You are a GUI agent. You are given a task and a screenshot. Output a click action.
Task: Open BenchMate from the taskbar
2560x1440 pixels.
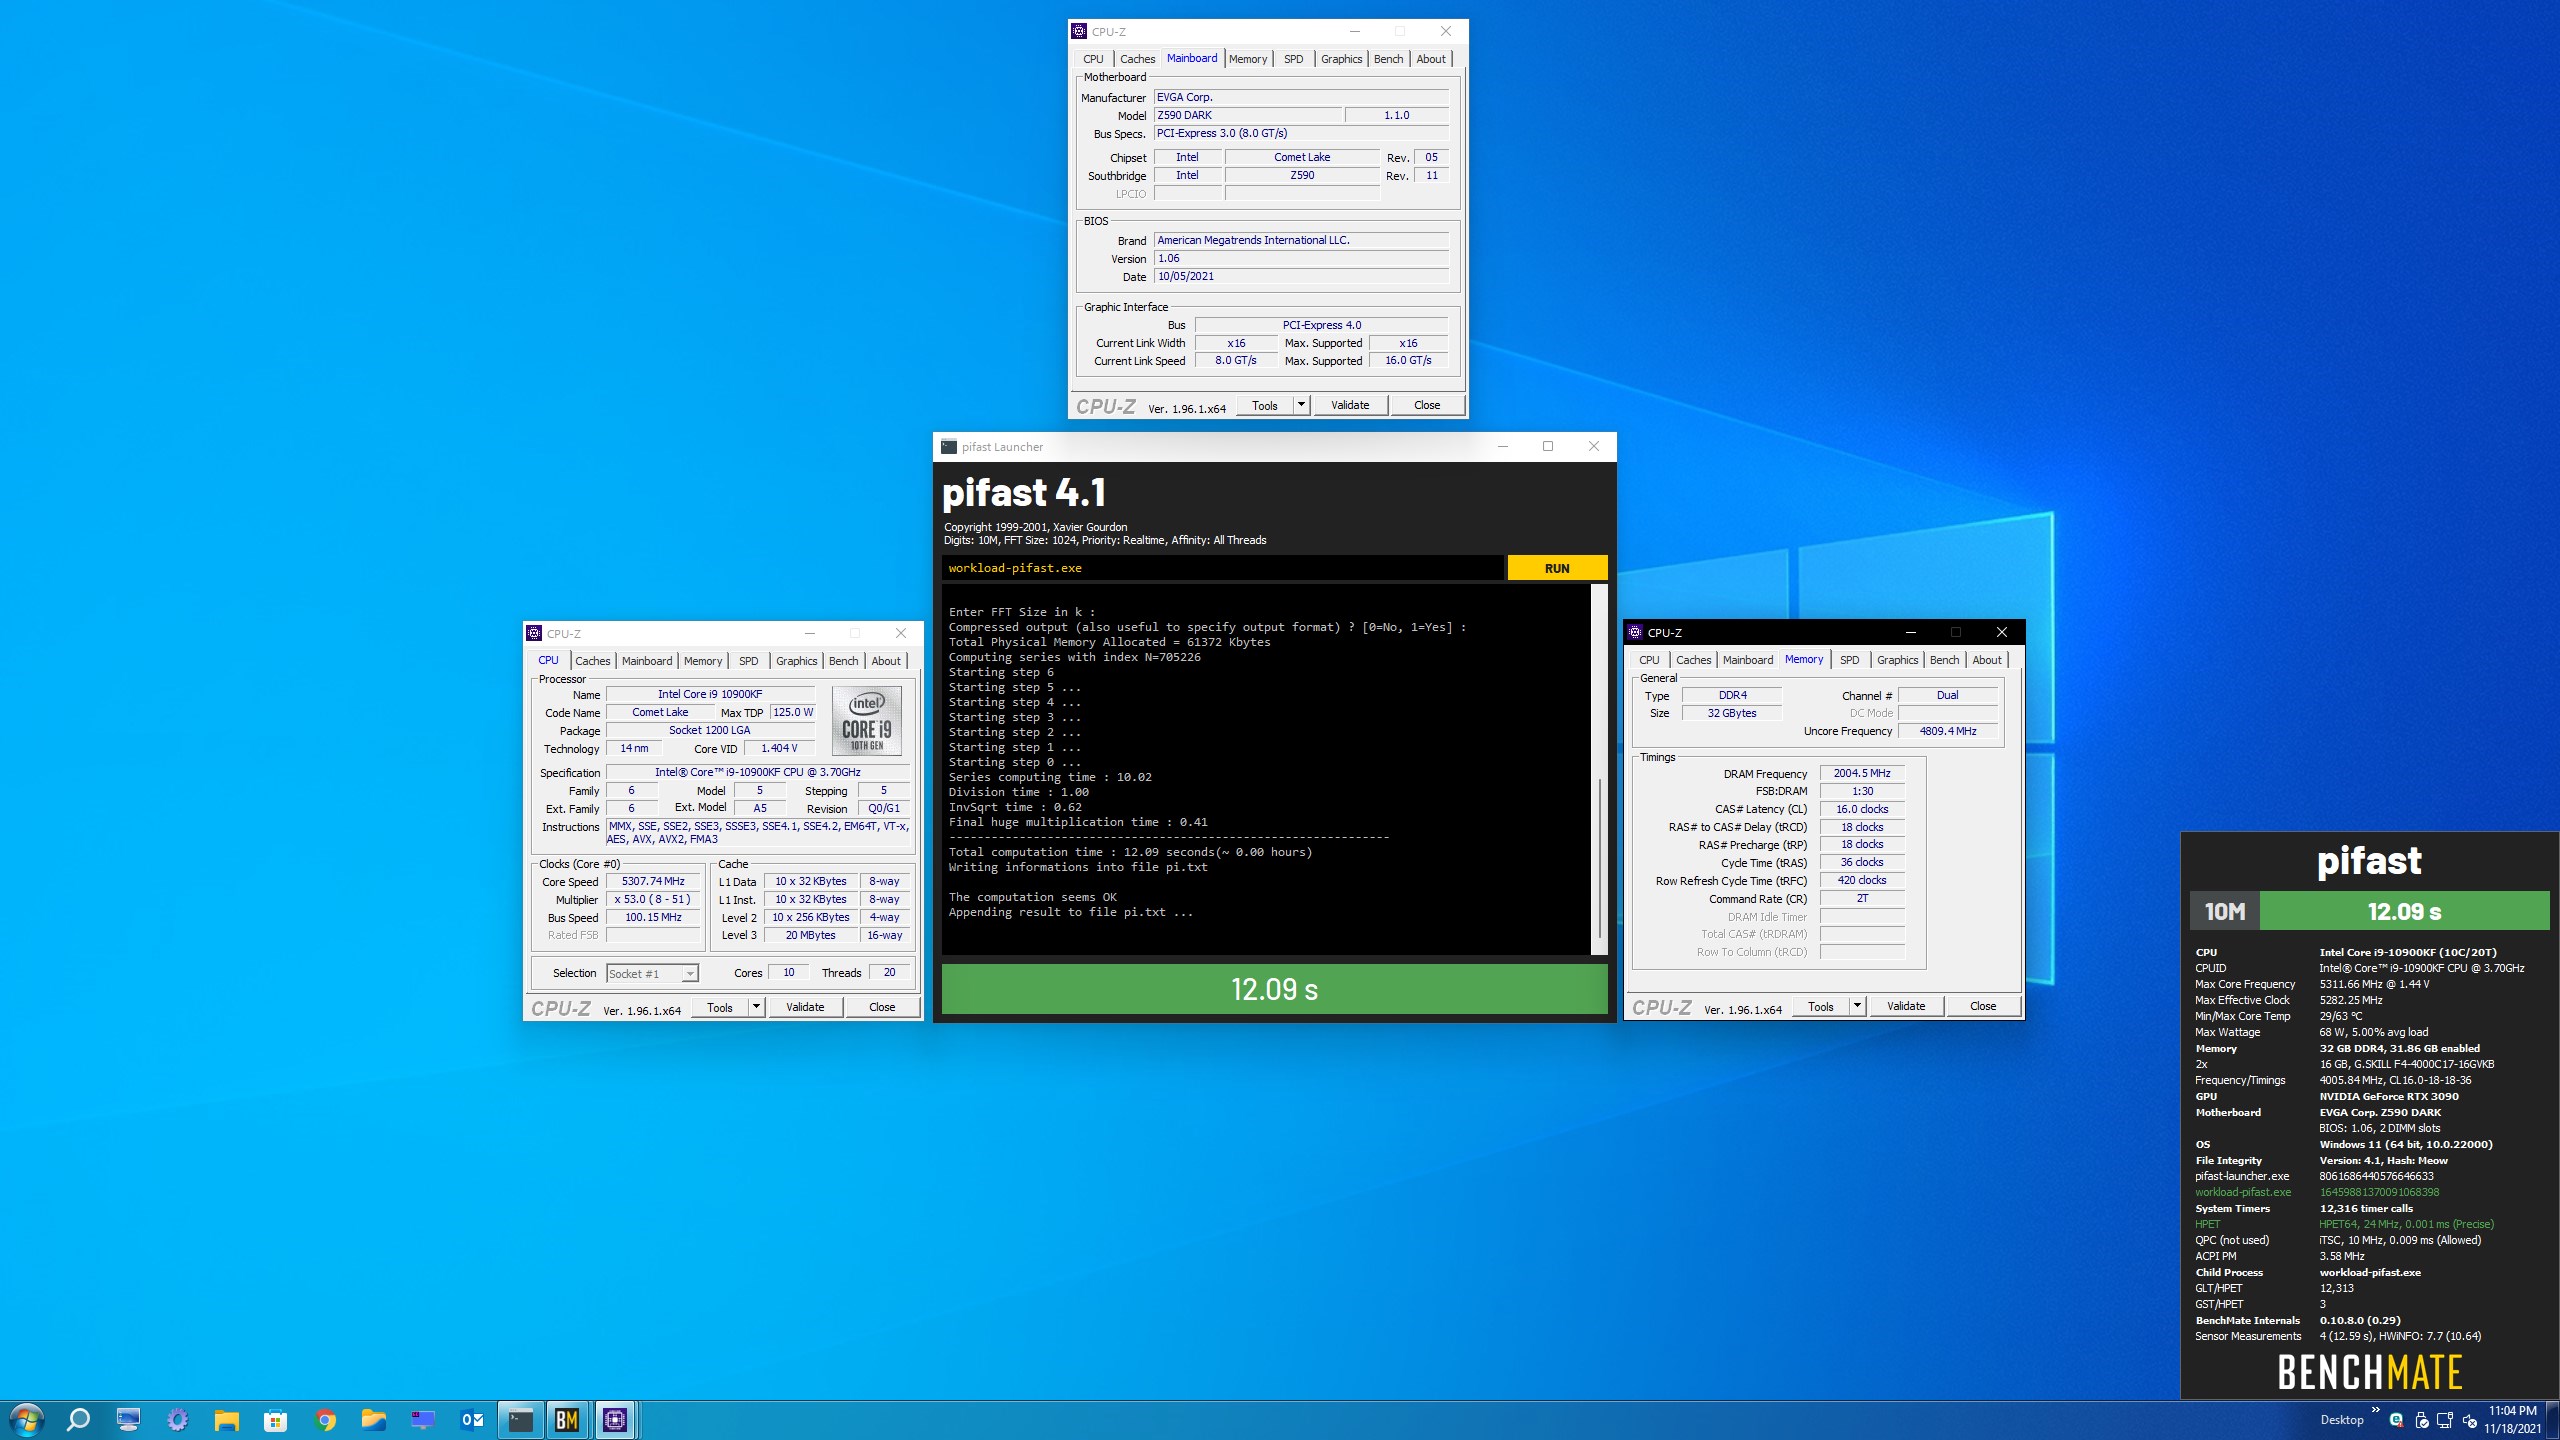[x=567, y=1420]
